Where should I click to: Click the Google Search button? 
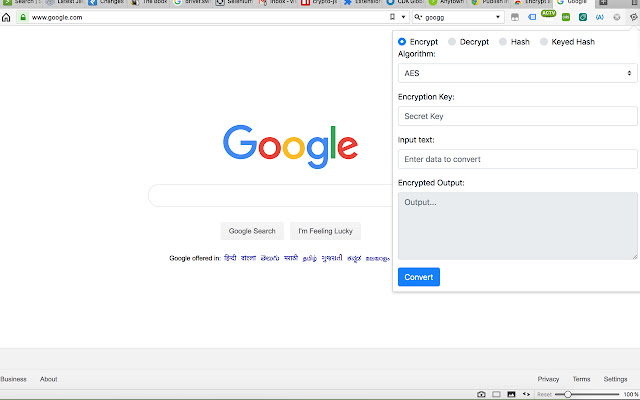click(252, 231)
